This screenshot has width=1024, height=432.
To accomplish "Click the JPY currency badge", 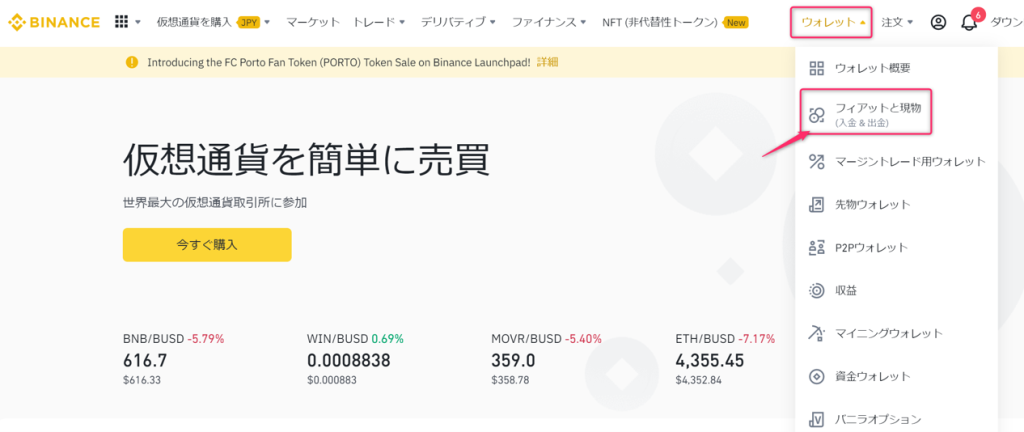I will [x=248, y=22].
